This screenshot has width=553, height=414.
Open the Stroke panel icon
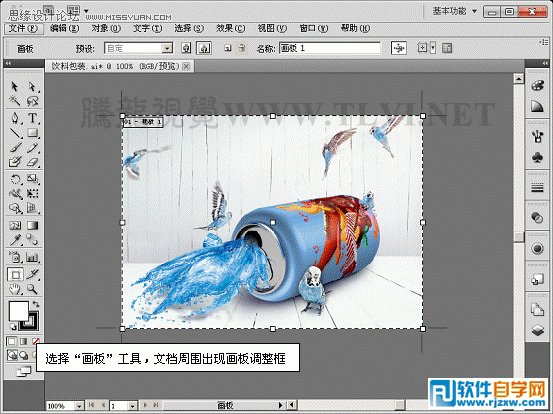(537, 188)
